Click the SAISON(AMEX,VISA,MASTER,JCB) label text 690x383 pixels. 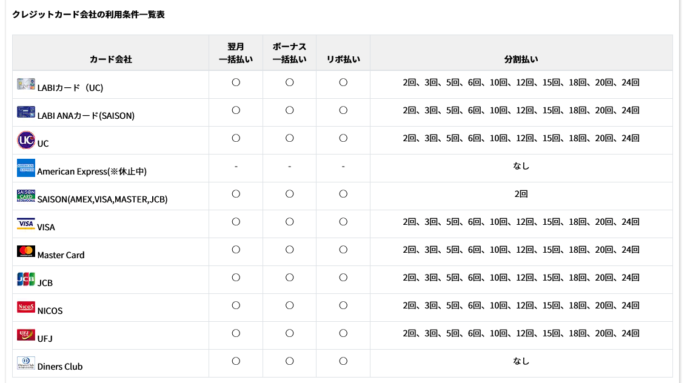coord(103,199)
